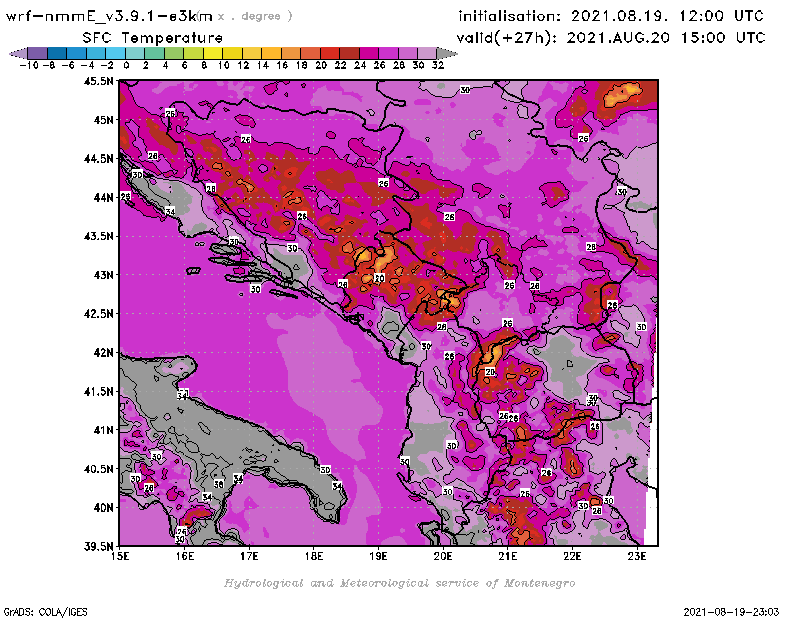Select the 22 to 24 dark red legend swatch

click(x=349, y=53)
